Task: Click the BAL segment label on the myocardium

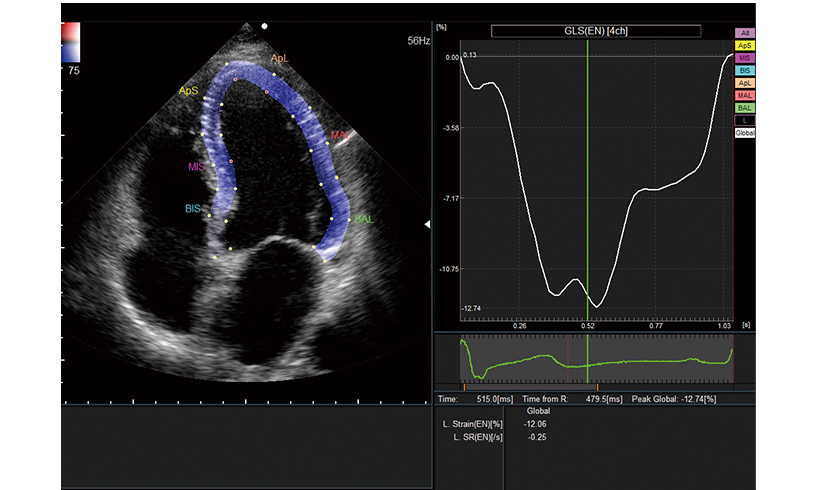Action: click(364, 219)
